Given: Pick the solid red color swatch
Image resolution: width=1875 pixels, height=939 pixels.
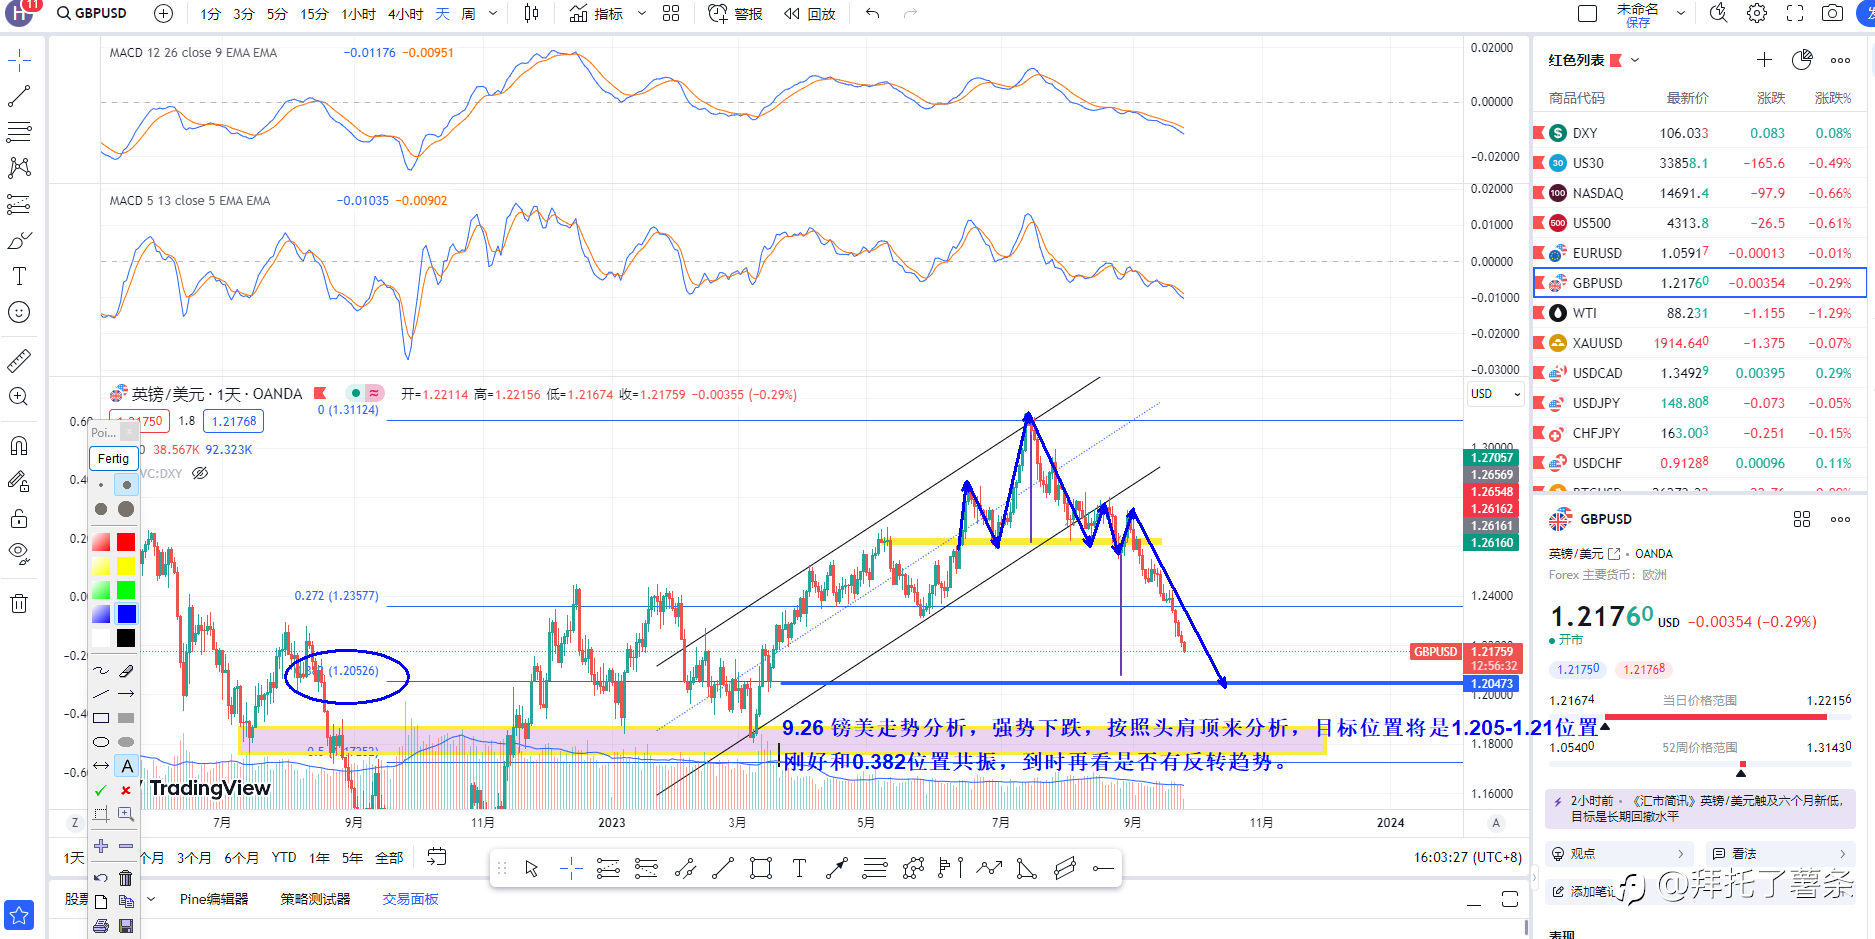Looking at the screenshot, I should 126,542.
